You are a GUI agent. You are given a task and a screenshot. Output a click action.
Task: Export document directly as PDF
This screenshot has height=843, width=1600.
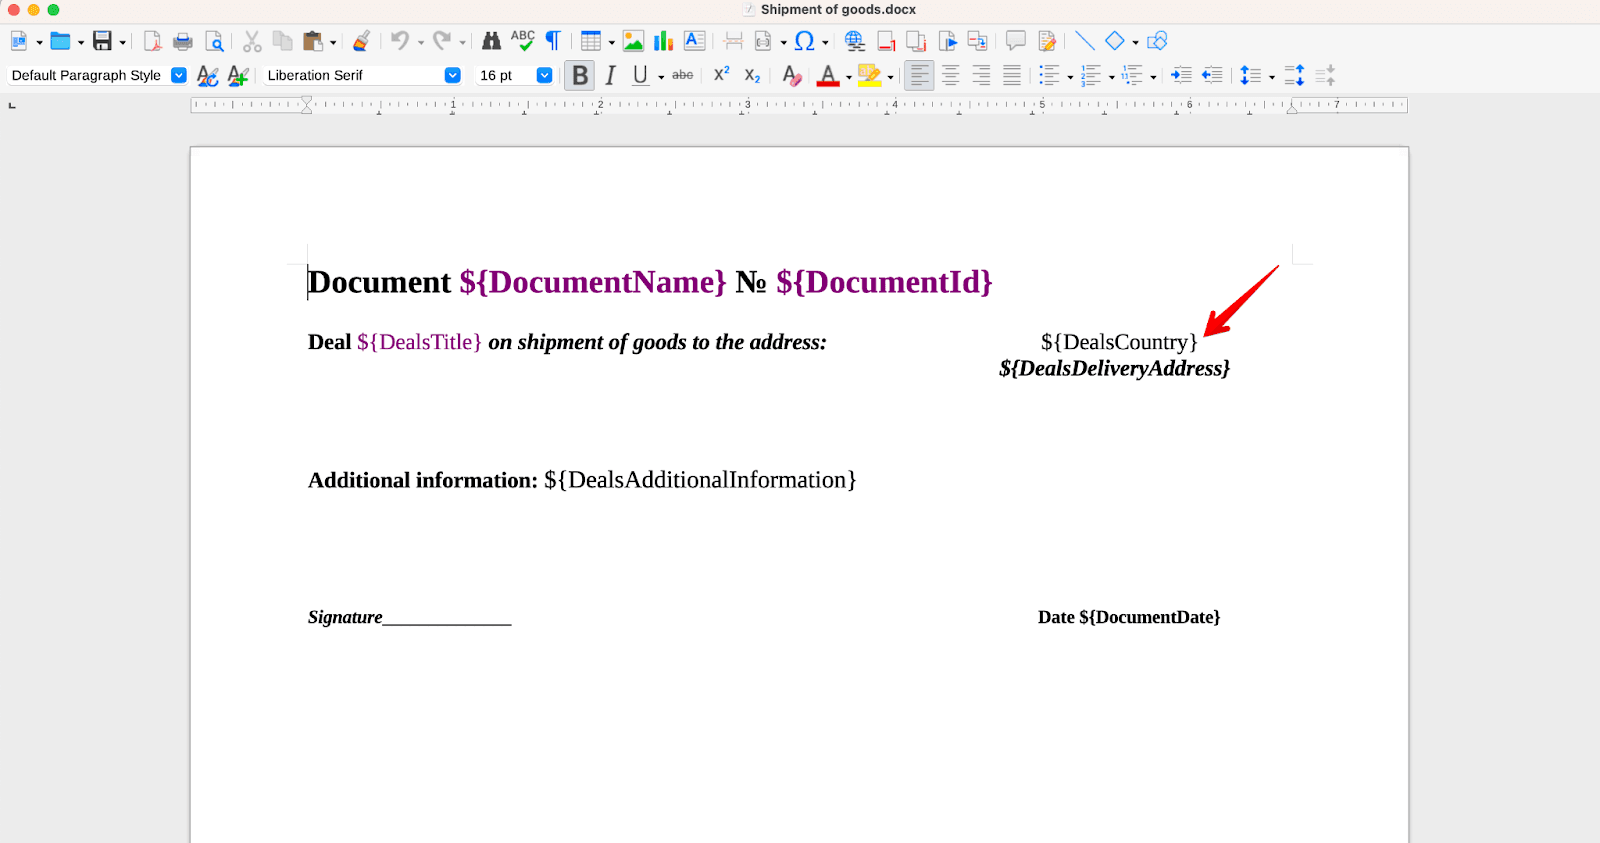click(x=152, y=41)
